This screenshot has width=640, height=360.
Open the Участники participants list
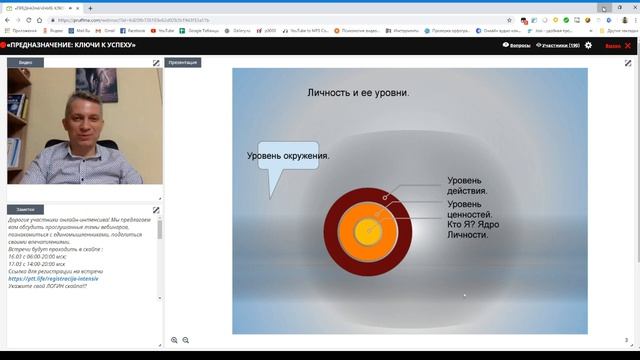pyautogui.click(x=558, y=45)
